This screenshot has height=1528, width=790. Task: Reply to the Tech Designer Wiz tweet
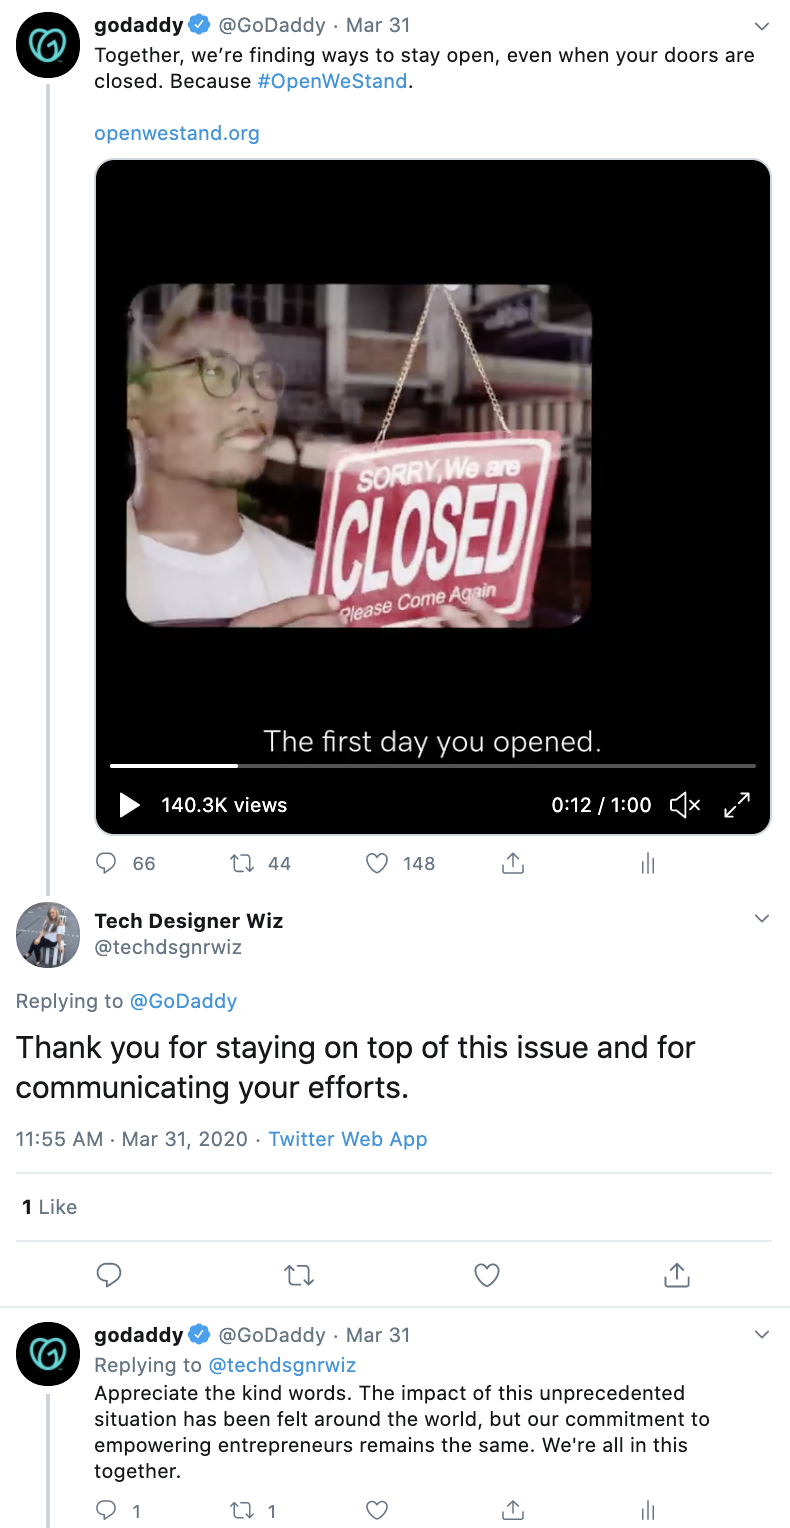[109, 1275]
